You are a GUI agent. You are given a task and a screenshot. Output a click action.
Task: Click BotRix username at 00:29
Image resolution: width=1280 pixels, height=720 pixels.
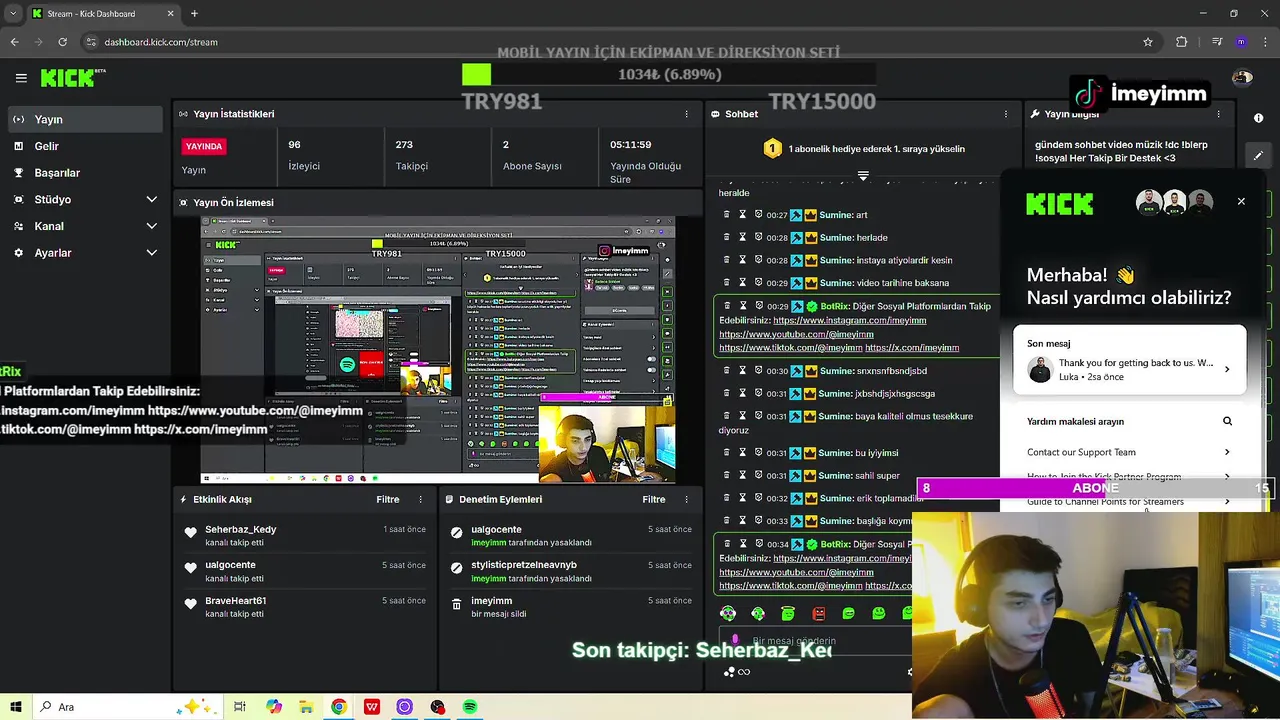pyautogui.click(x=835, y=306)
